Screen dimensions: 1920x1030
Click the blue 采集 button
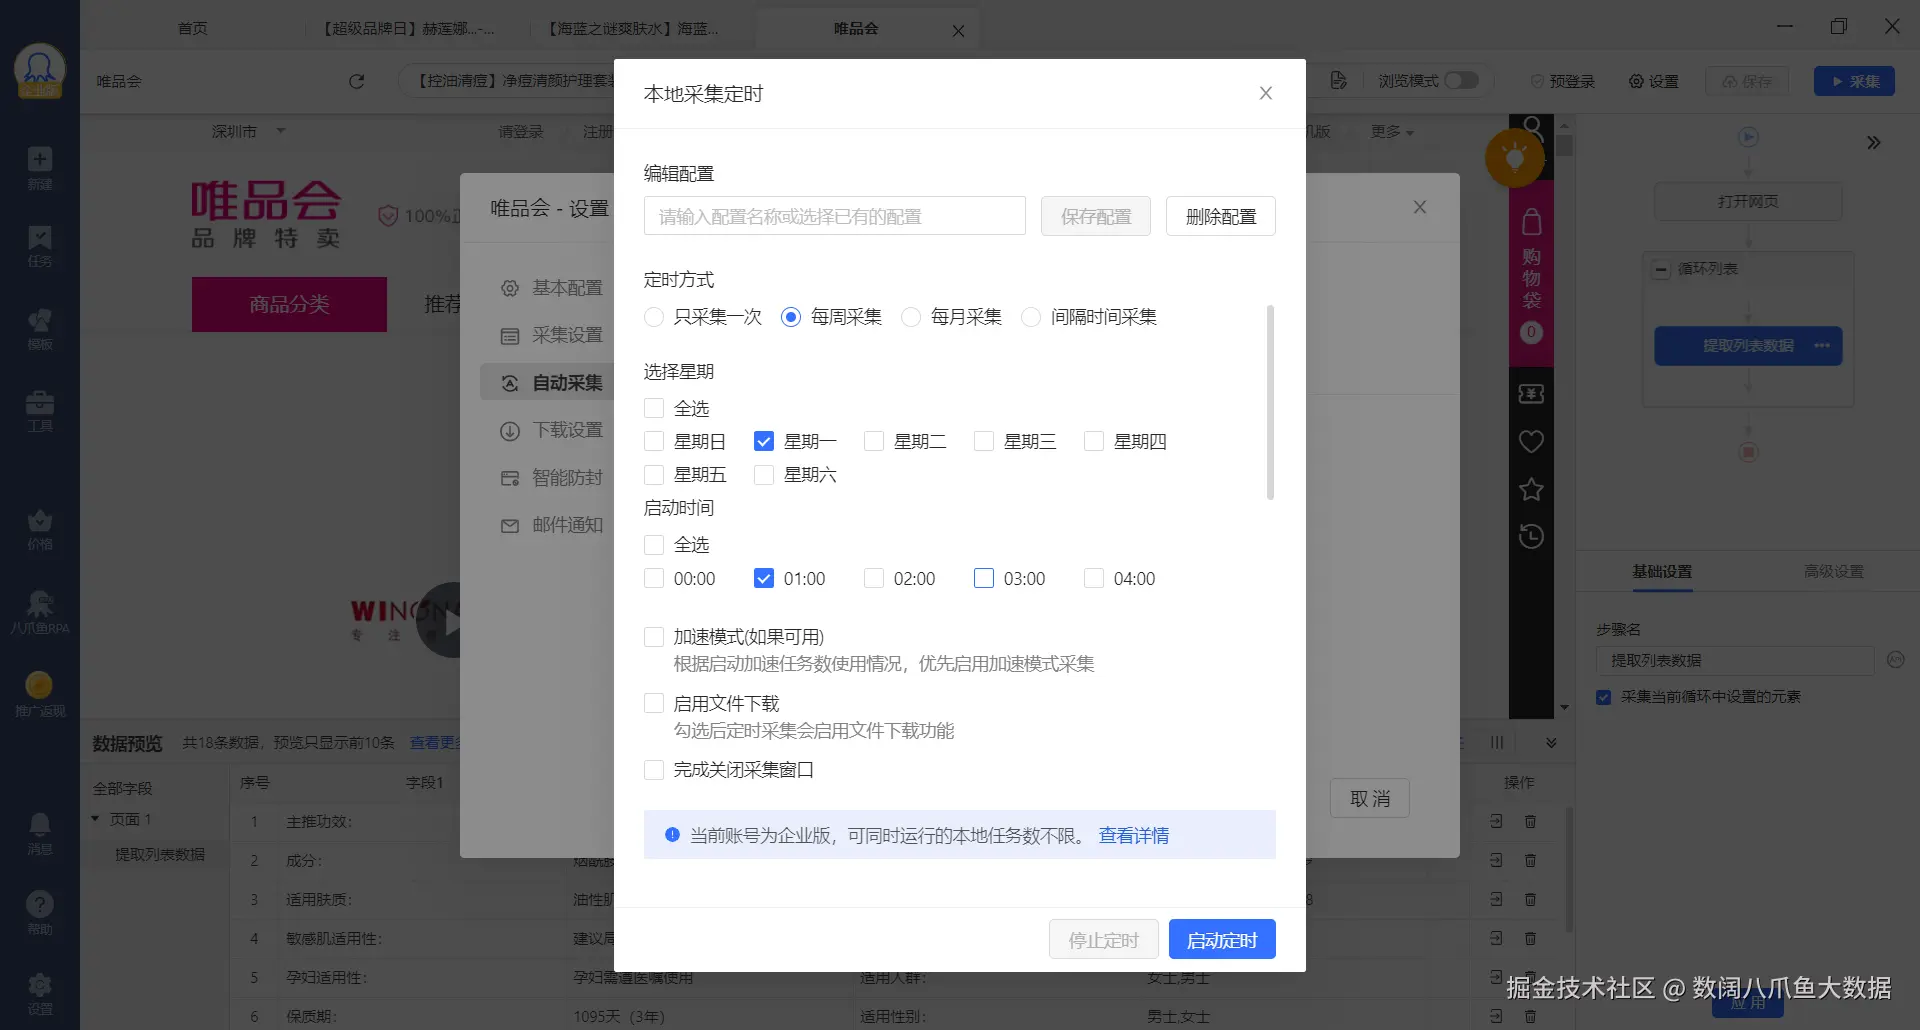1855,81
